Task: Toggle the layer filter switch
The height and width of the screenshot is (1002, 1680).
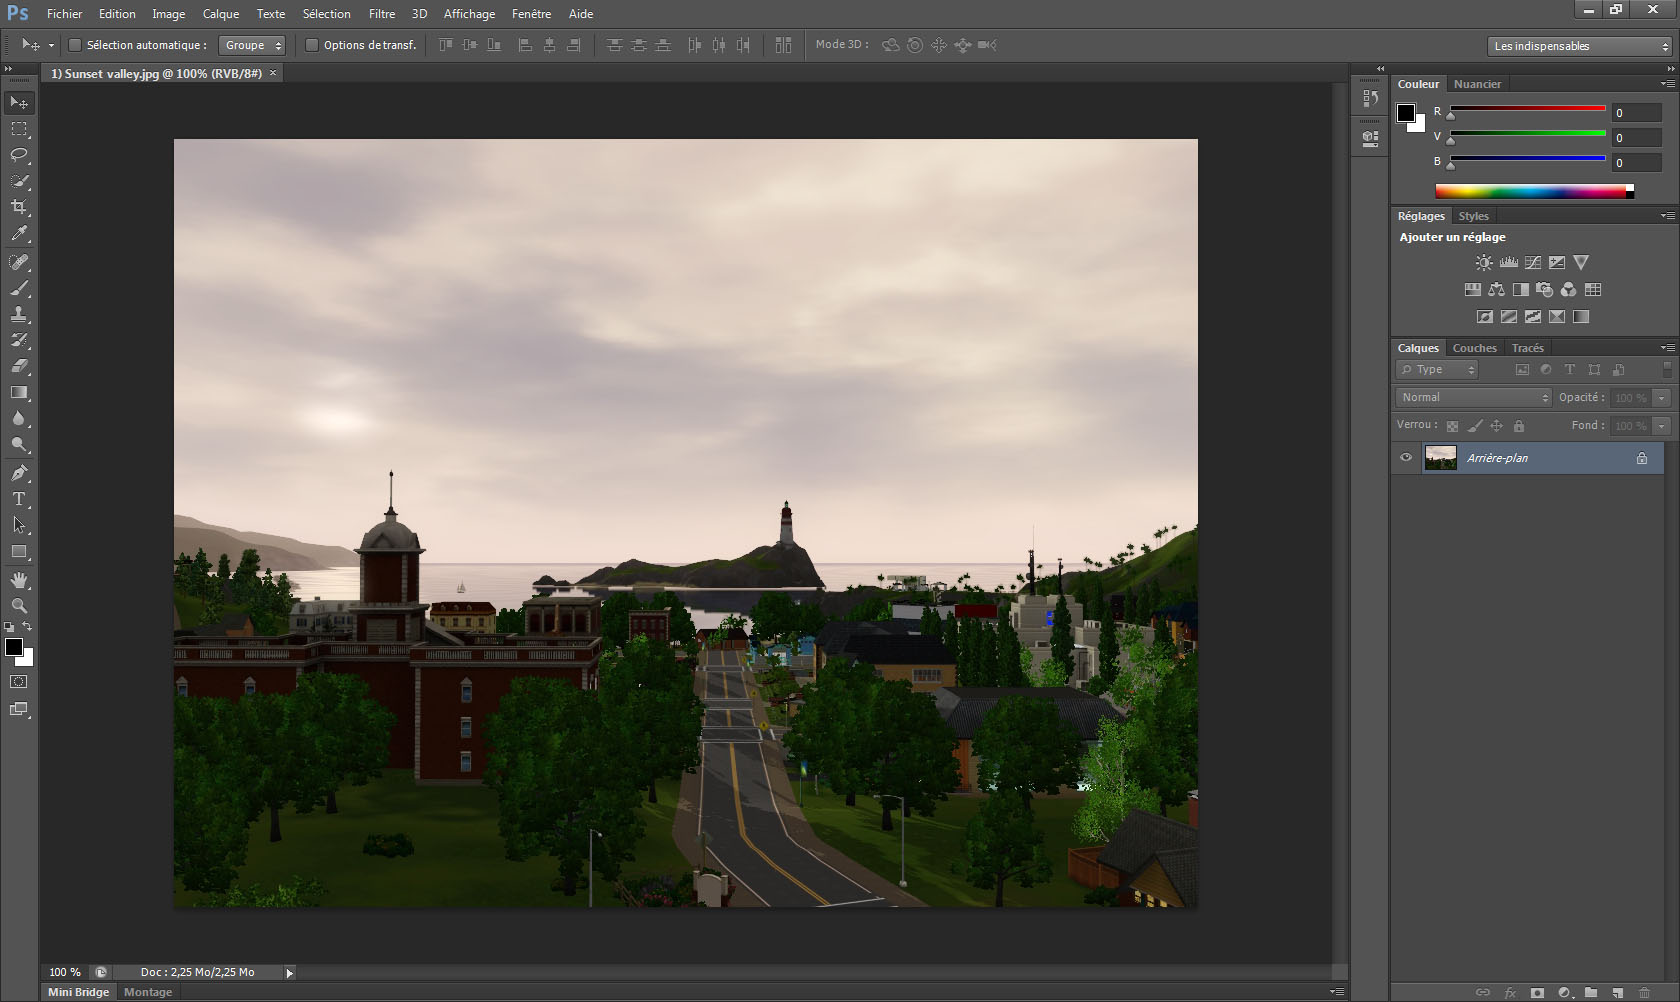Action: [x=1667, y=369]
